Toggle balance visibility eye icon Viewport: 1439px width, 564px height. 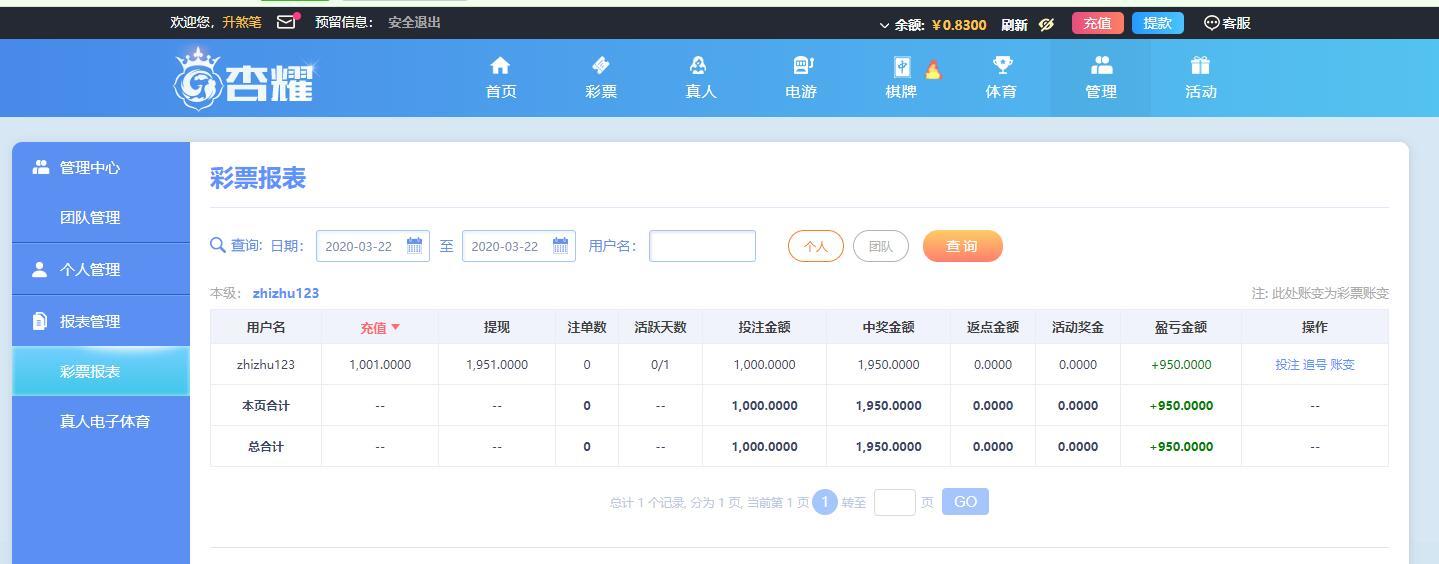pos(1046,25)
